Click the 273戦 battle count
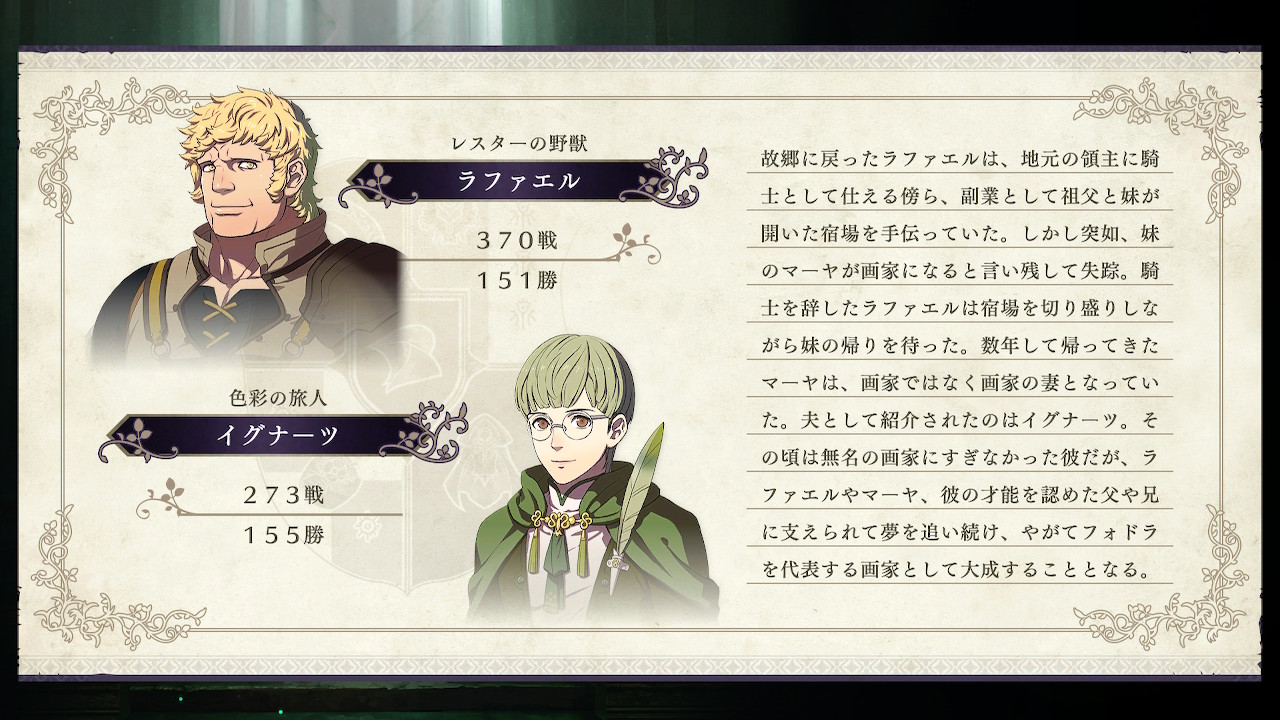1280x720 pixels. tap(283, 494)
